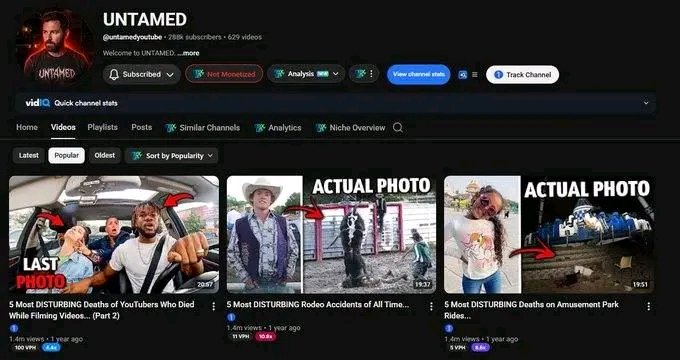
Task: Open the vidIQ Analysis dropdown
Action: coord(306,74)
